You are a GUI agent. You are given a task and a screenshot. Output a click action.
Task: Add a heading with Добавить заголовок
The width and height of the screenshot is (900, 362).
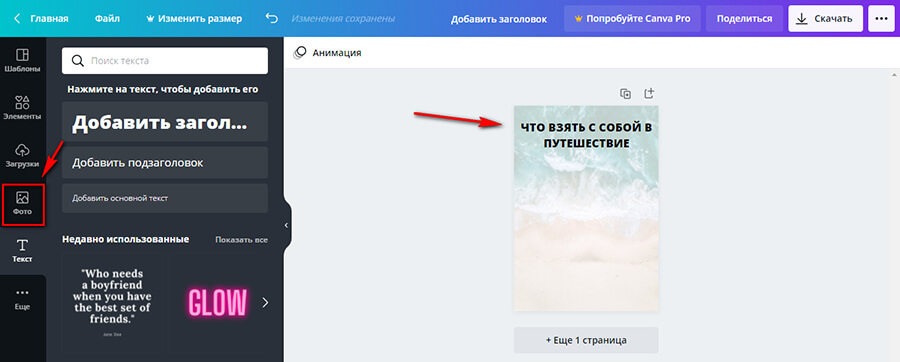(165, 122)
